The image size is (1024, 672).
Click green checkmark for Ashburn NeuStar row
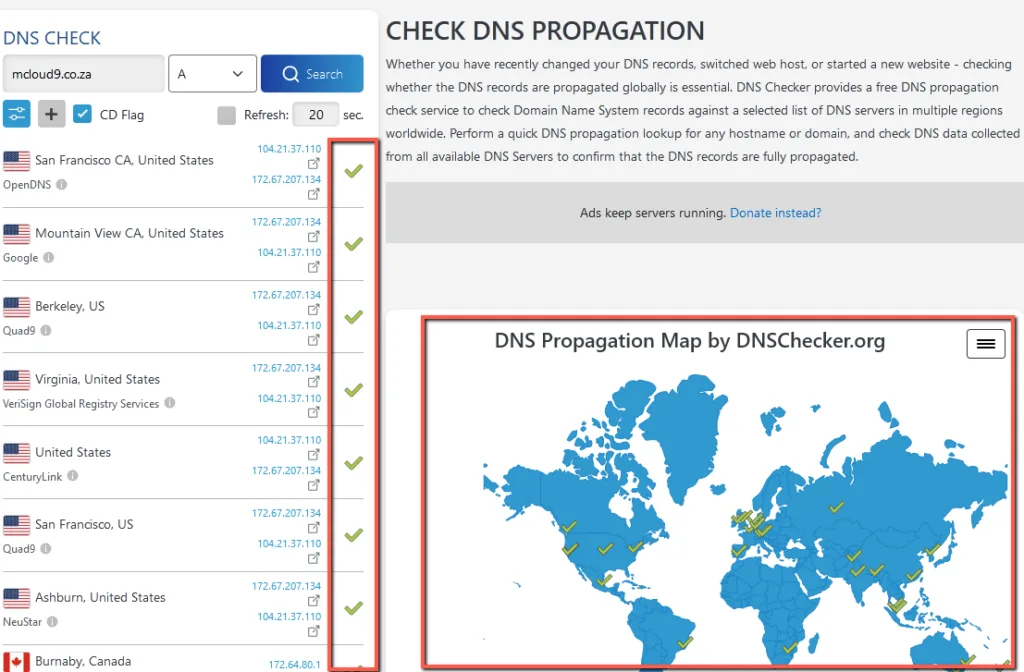[353, 609]
